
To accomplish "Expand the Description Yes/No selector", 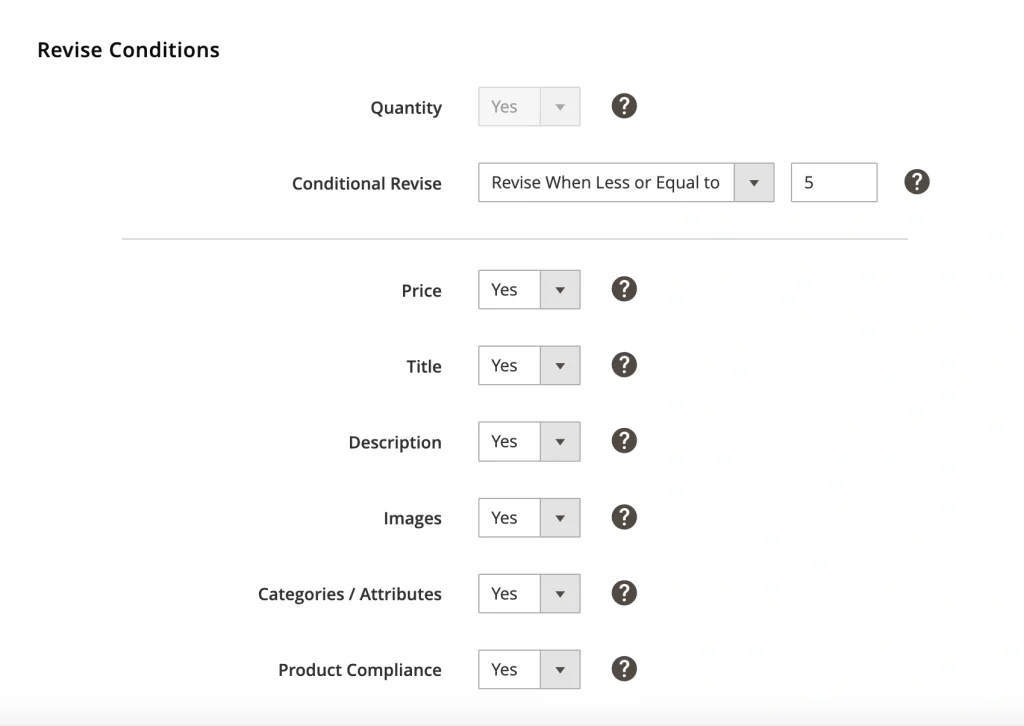I will click(561, 441).
